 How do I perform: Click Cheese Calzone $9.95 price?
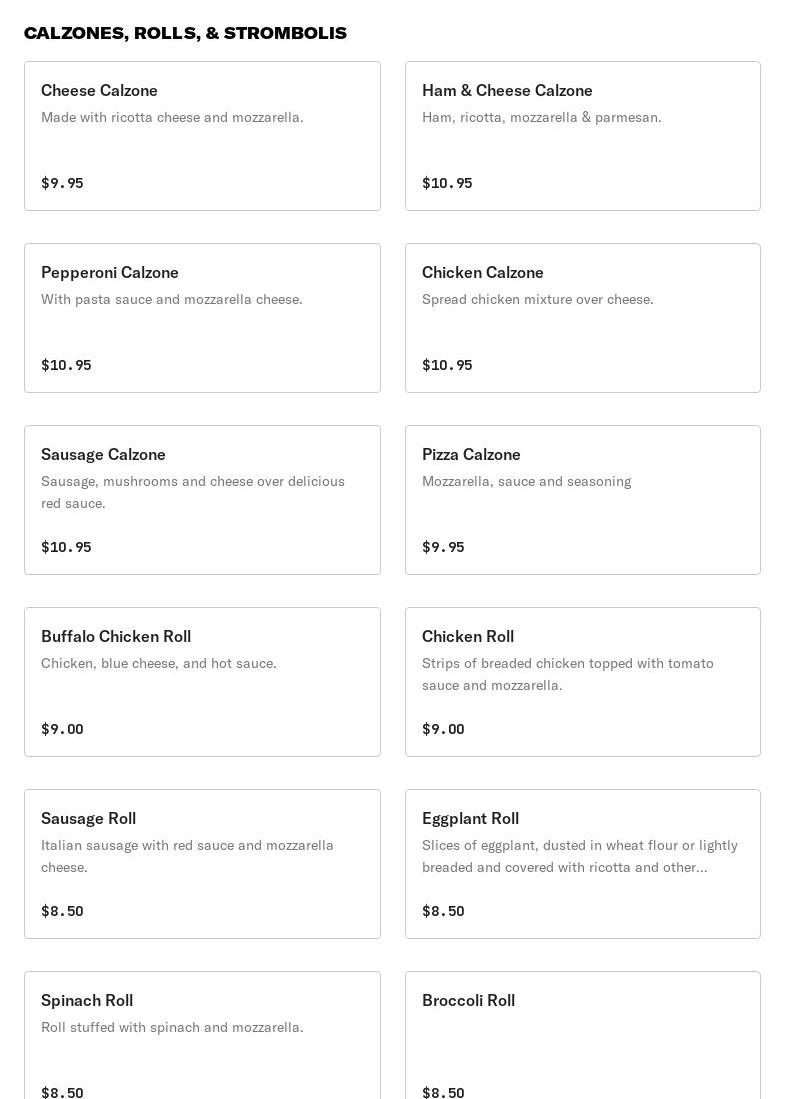[x=62, y=183]
